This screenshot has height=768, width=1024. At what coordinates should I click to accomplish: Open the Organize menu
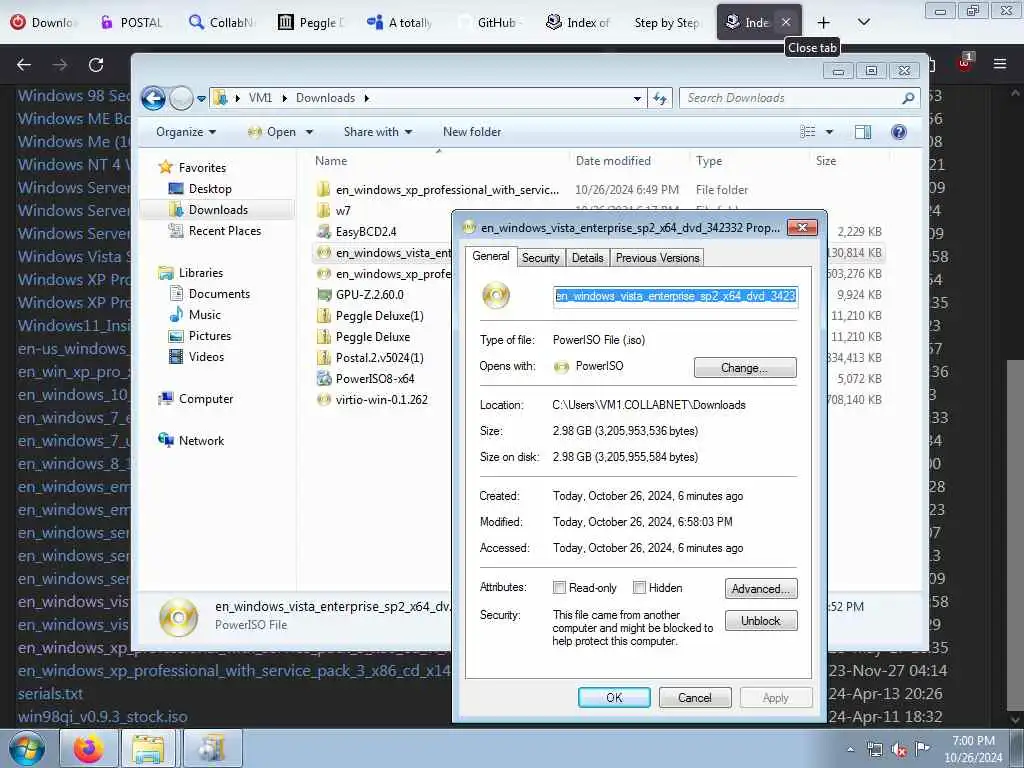point(185,132)
